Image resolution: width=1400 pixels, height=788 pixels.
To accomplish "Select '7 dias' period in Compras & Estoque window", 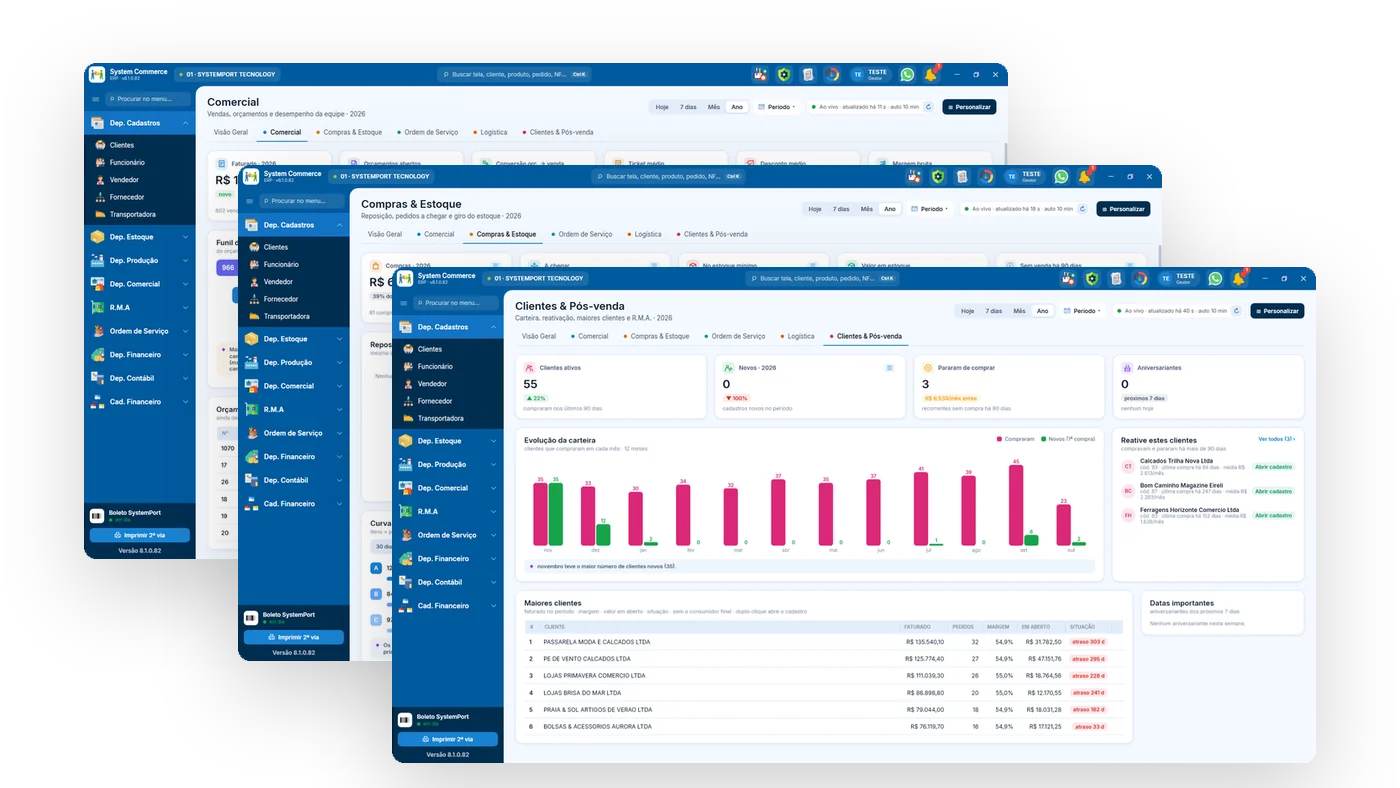I will pos(841,209).
